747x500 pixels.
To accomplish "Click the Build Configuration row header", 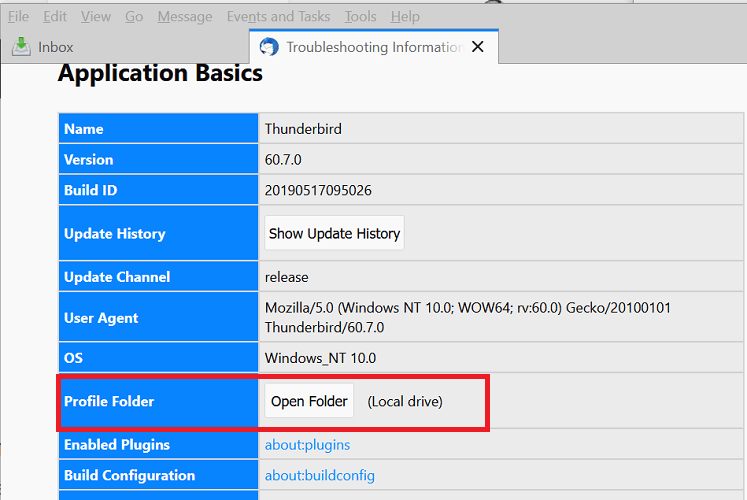I will click(158, 475).
